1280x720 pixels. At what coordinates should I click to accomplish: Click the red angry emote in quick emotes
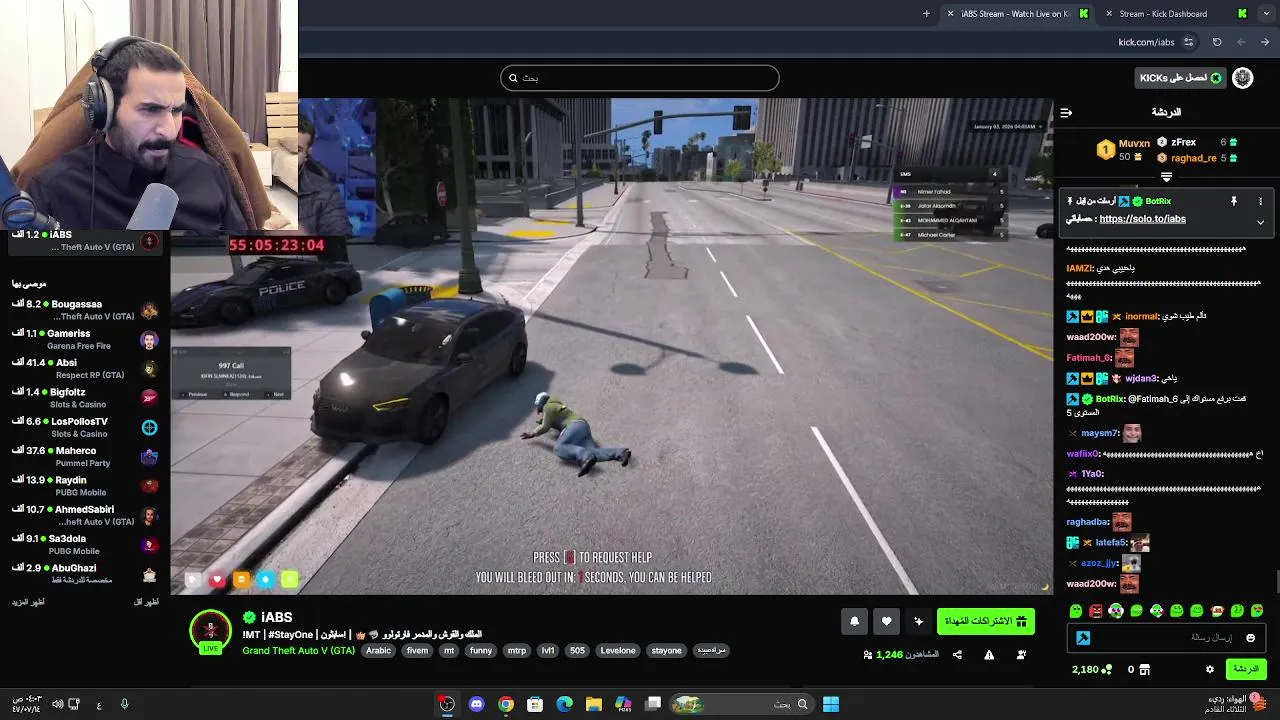coord(1096,611)
